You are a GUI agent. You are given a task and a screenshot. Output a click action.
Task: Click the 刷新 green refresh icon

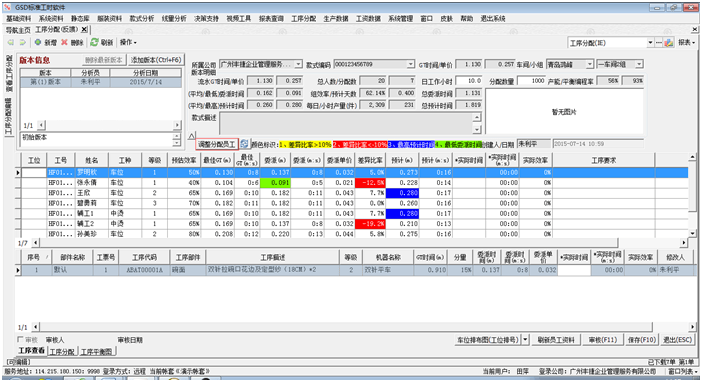(94, 43)
